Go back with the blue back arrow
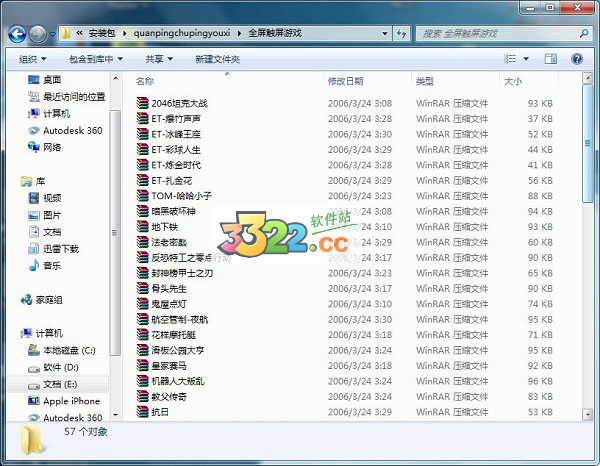 tap(17, 34)
